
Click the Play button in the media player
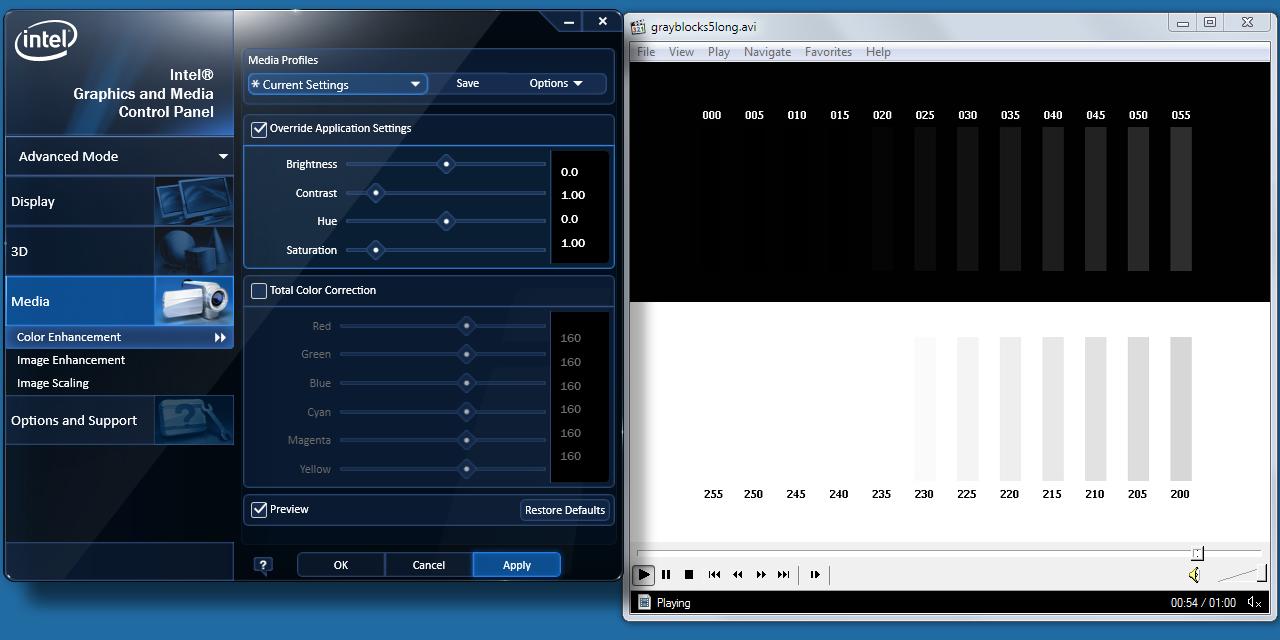point(643,574)
